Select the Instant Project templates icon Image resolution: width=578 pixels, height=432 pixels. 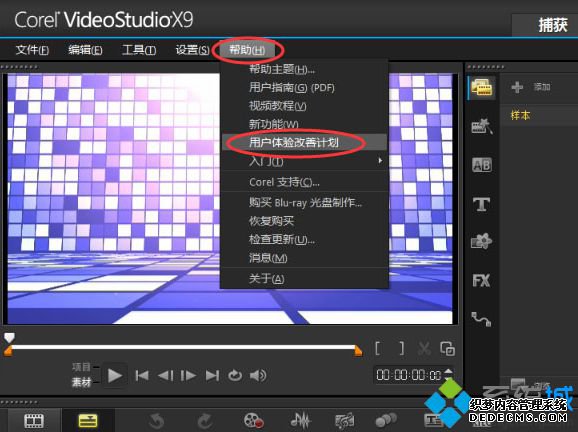[481, 126]
